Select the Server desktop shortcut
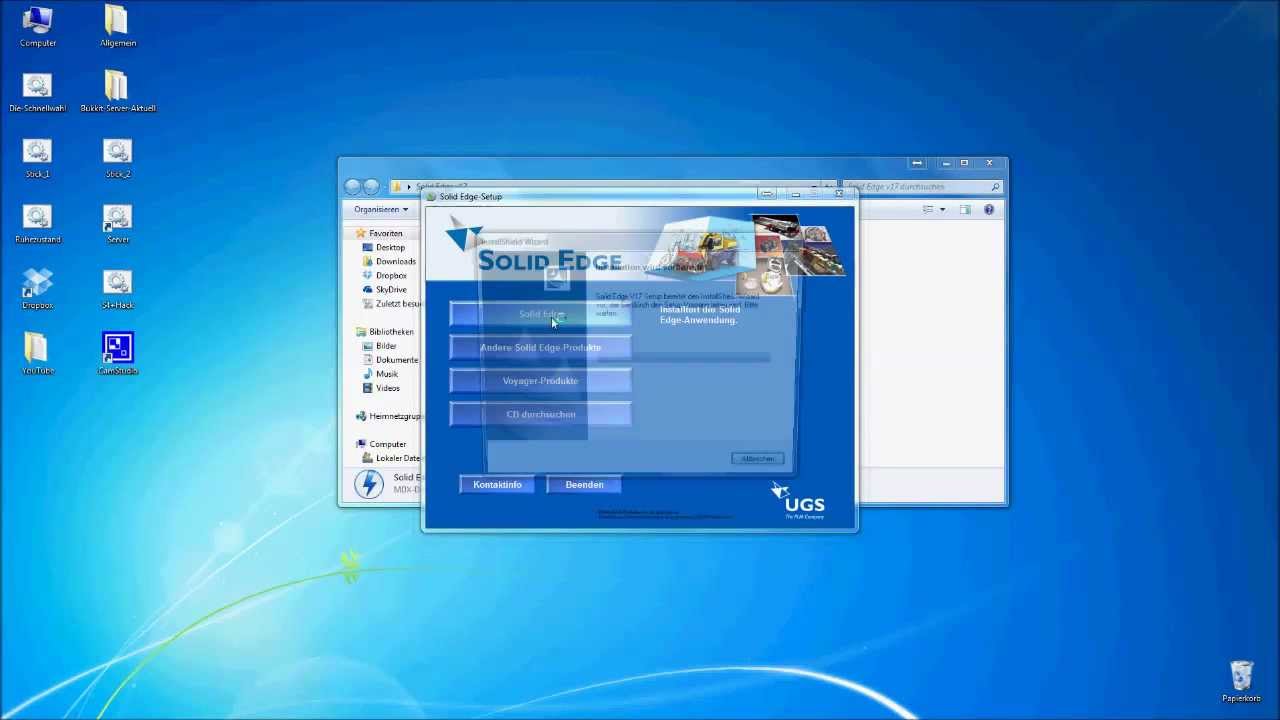The image size is (1280, 720). tap(117, 222)
